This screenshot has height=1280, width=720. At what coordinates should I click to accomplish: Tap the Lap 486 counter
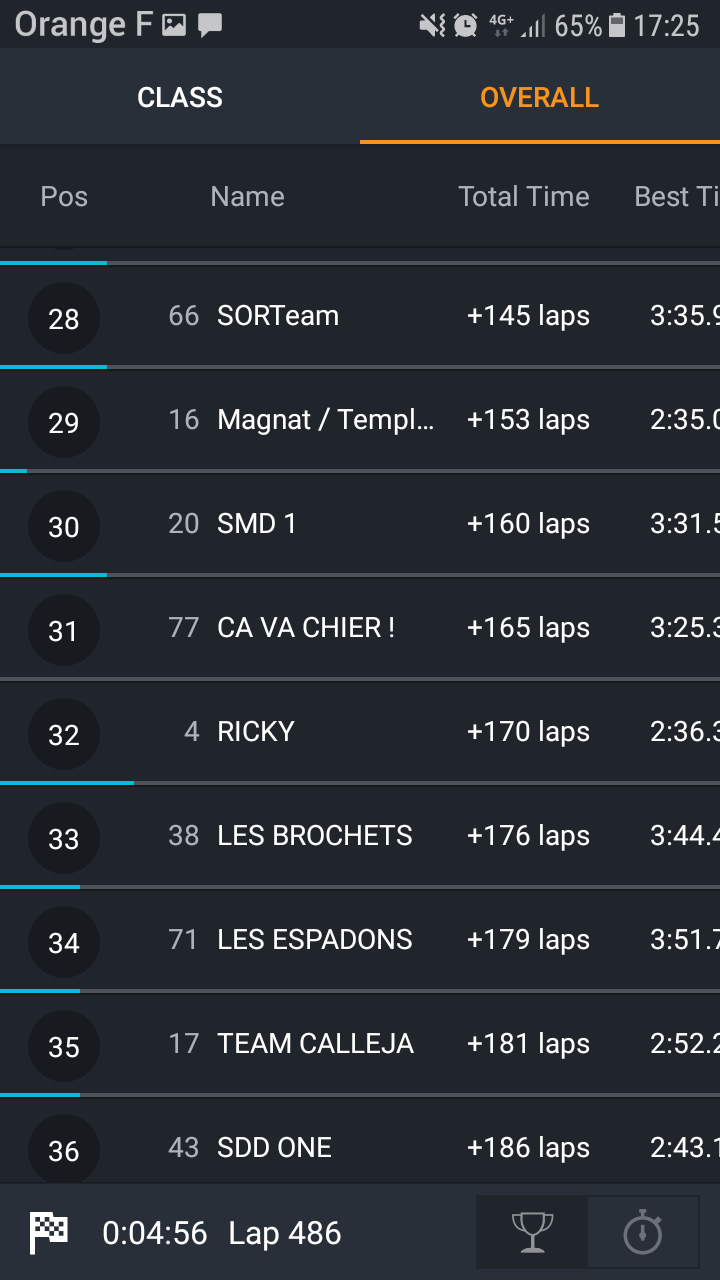285,1233
